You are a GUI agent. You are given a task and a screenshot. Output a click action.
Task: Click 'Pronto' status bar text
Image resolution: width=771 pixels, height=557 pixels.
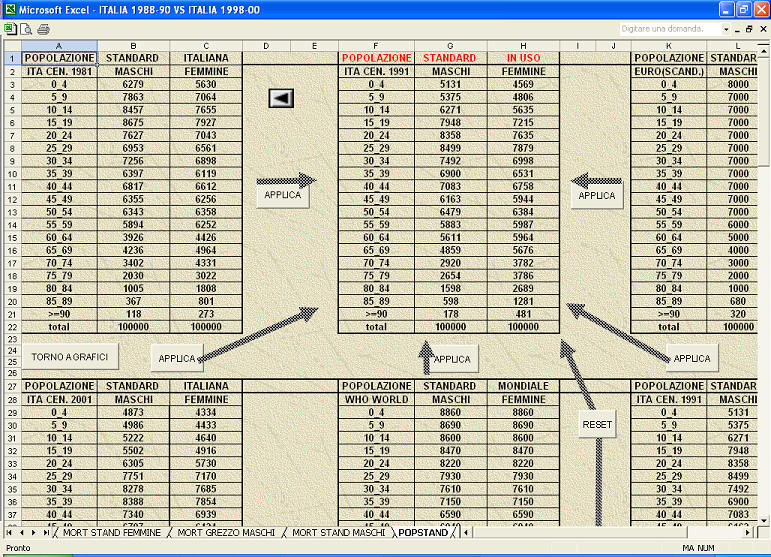point(18,548)
